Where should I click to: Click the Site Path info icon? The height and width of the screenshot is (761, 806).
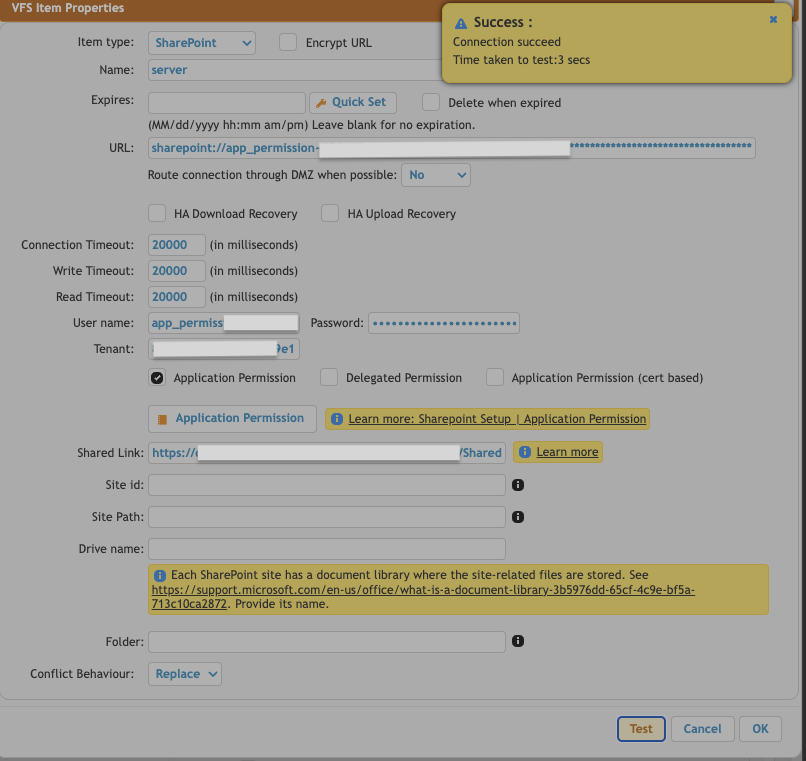(x=517, y=517)
